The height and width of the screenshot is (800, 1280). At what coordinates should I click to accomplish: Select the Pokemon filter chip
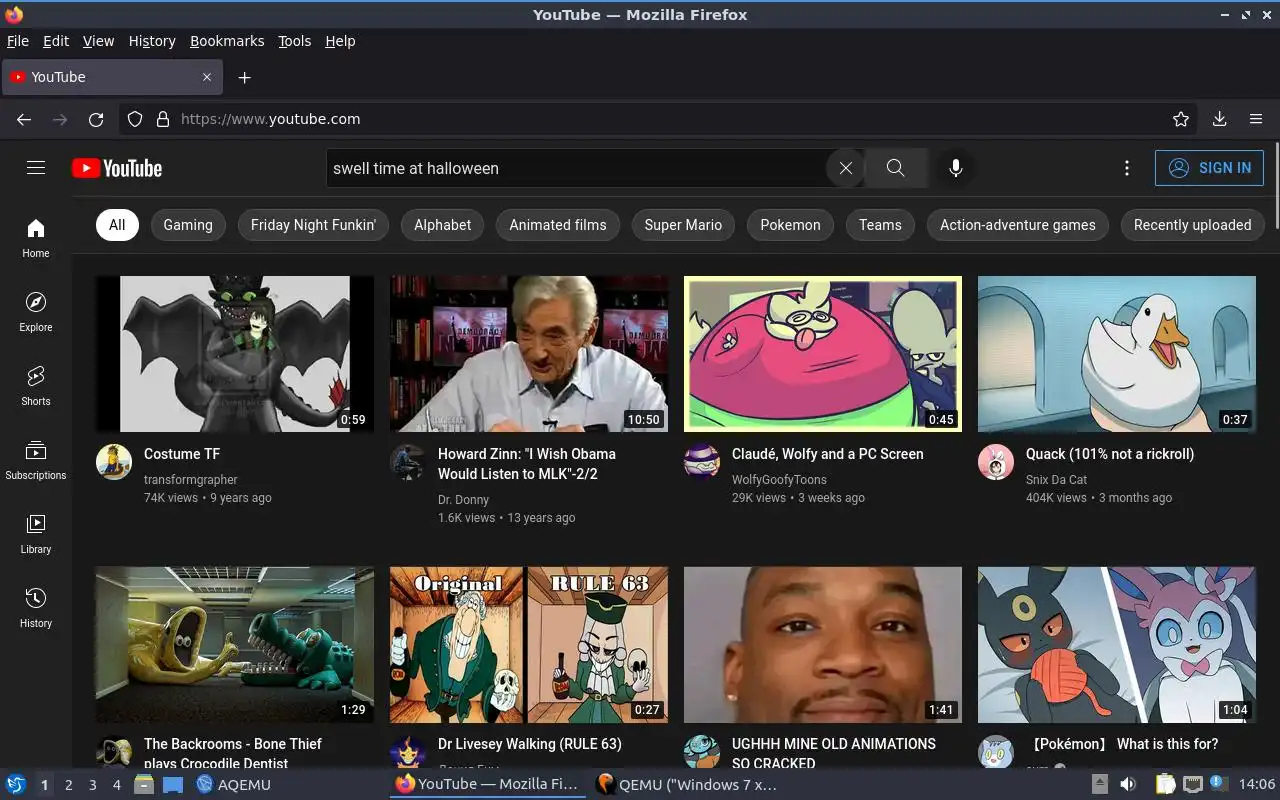[790, 225]
